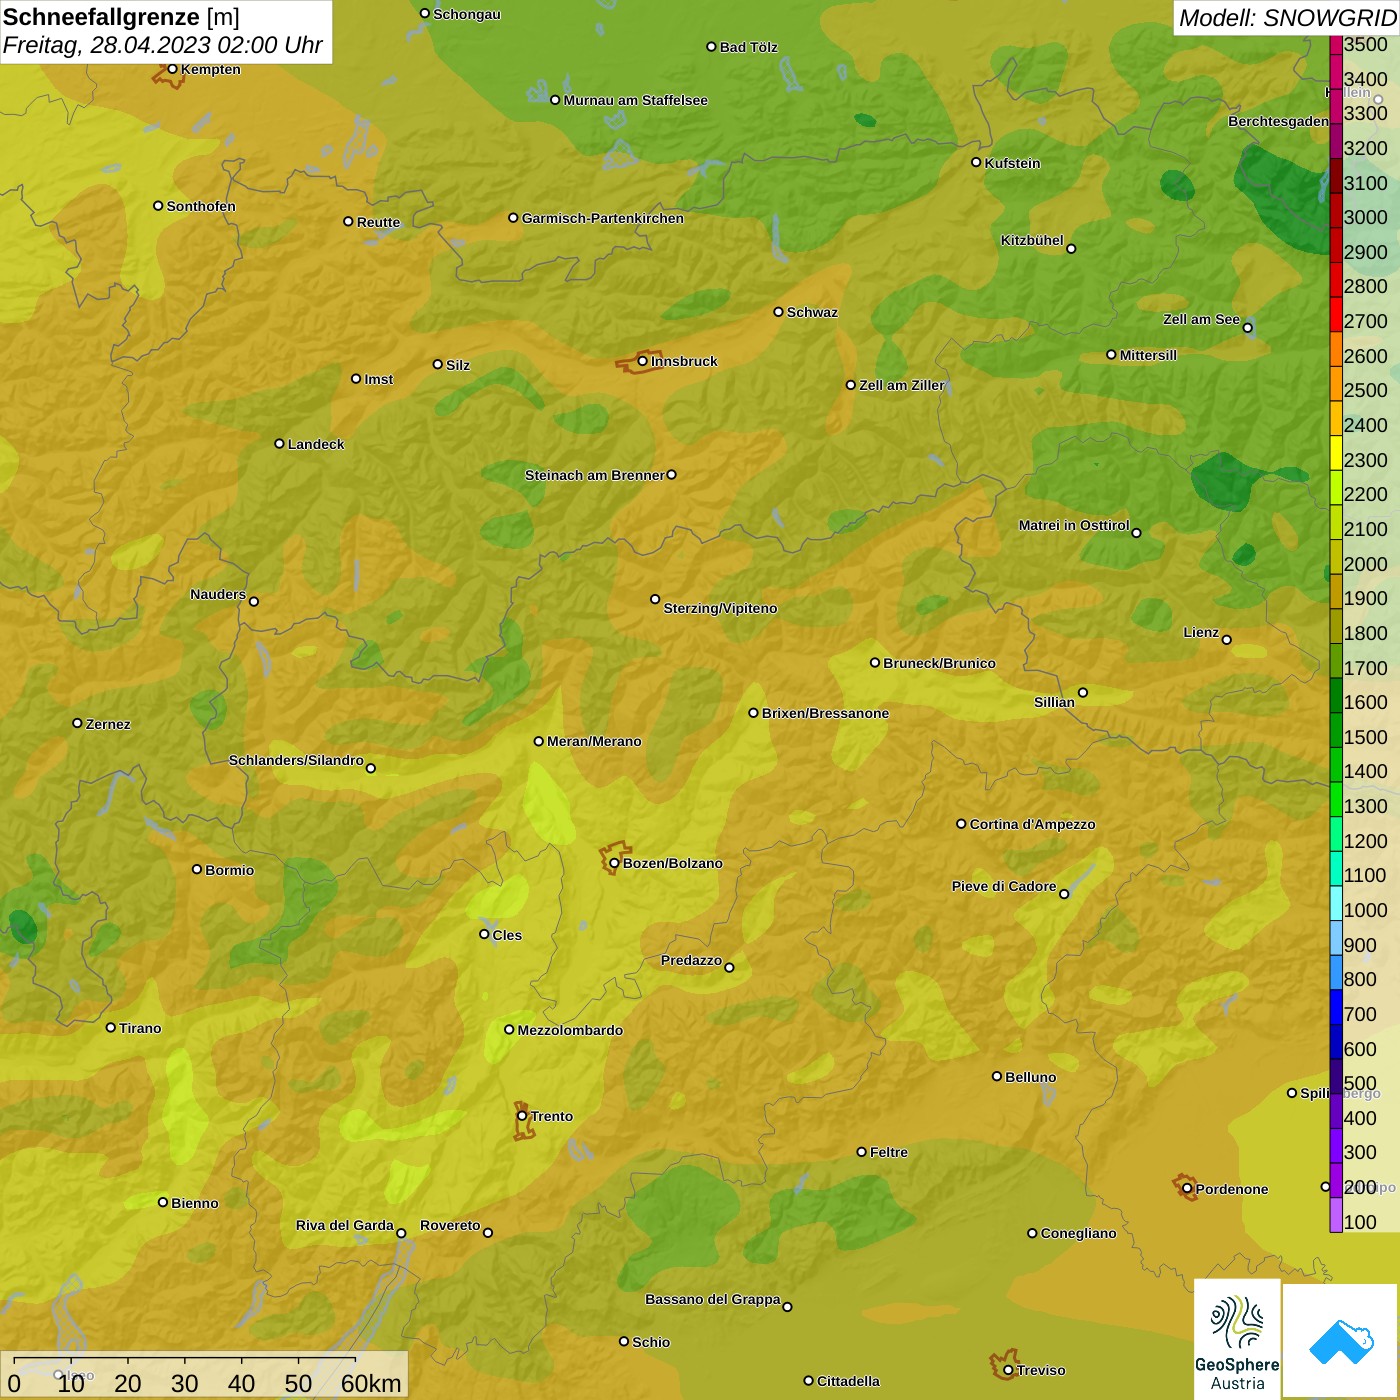This screenshot has height=1400, width=1400.
Task: Click the 'Steinach am Brenner' map label
Action: pos(594,475)
